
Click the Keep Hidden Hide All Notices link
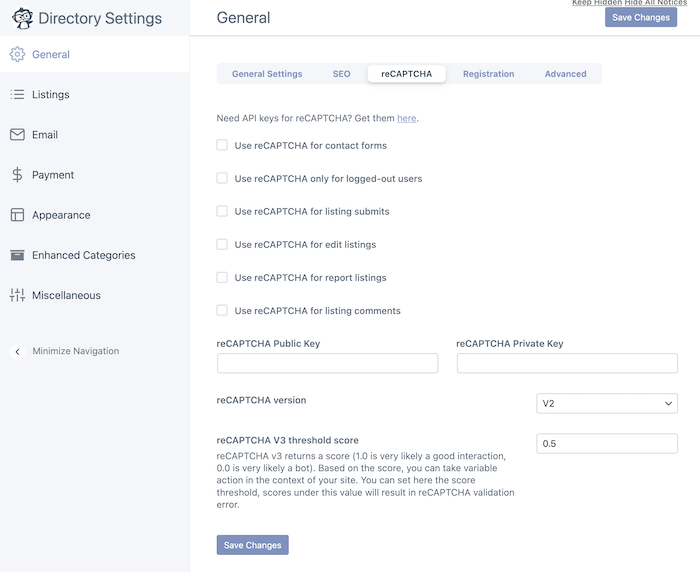click(x=629, y=3)
